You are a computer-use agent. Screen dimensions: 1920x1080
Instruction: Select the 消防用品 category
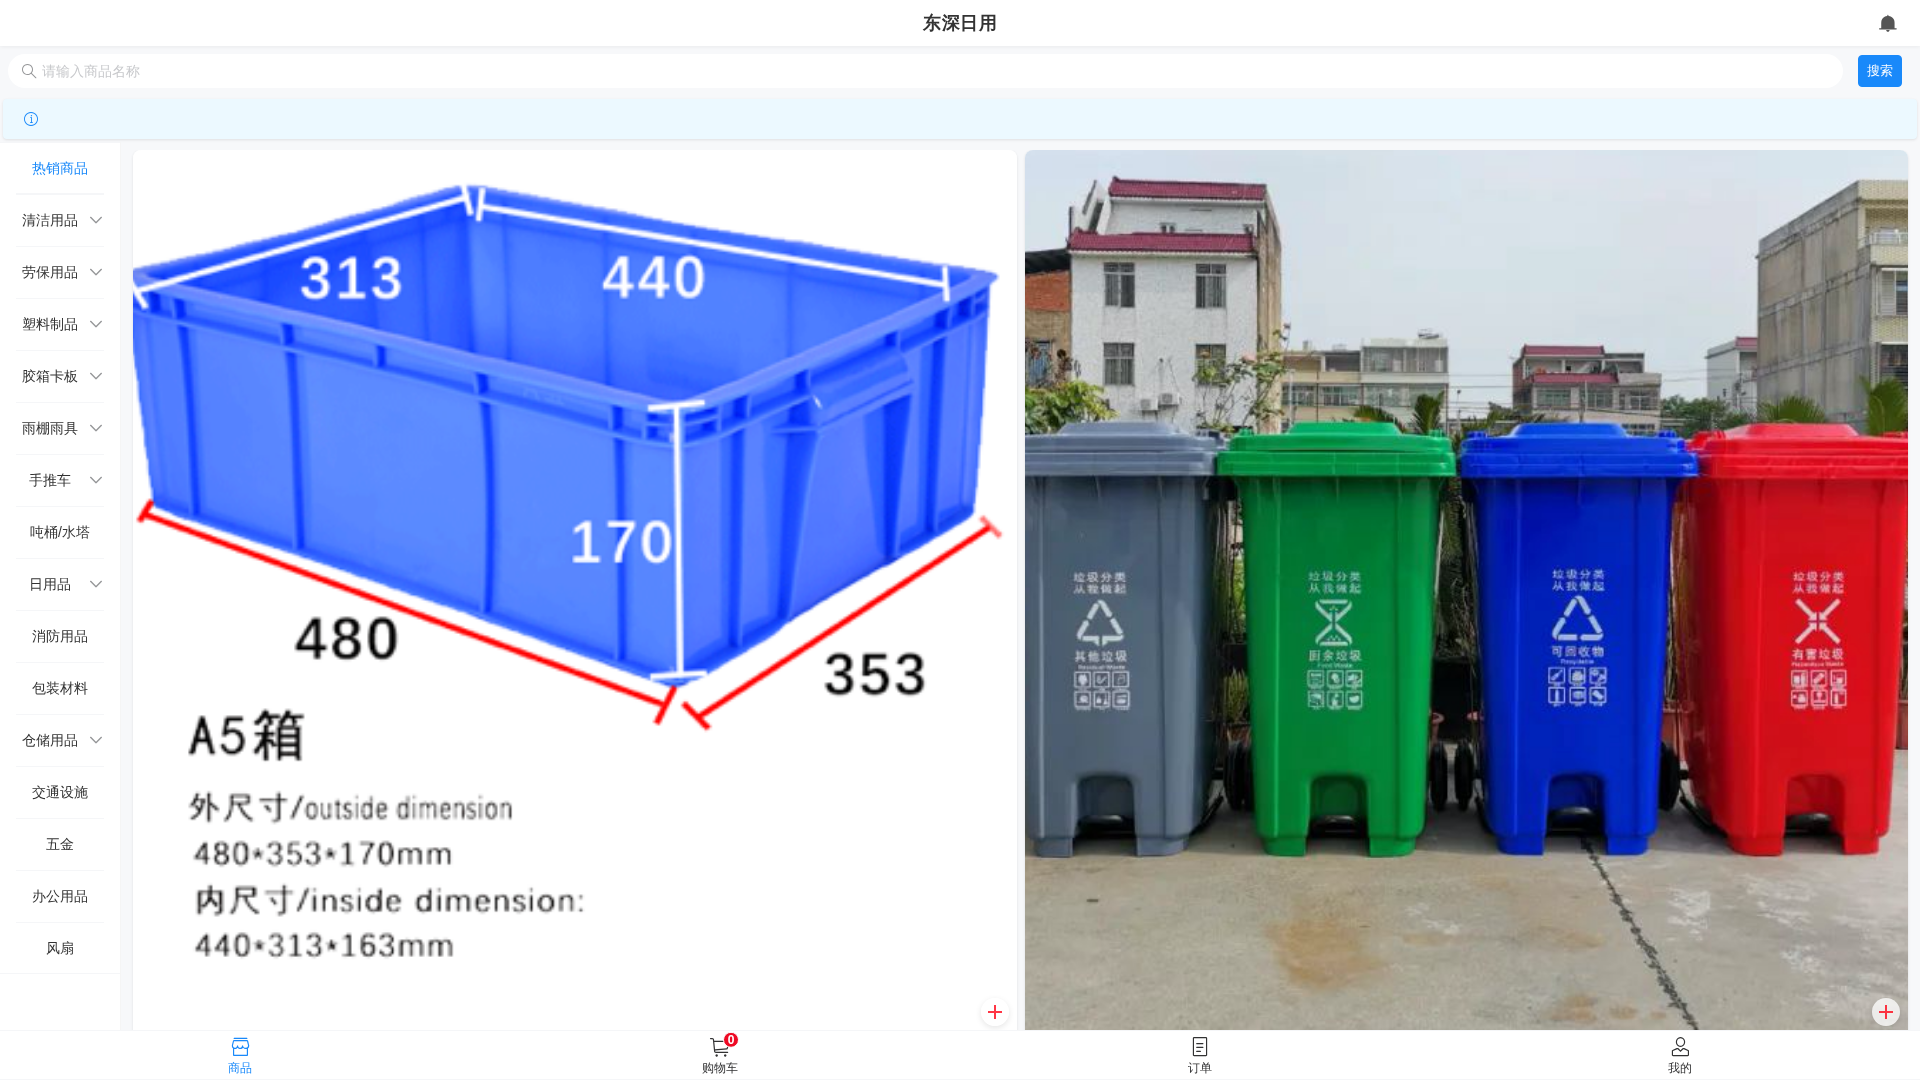click(x=60, y=636)
